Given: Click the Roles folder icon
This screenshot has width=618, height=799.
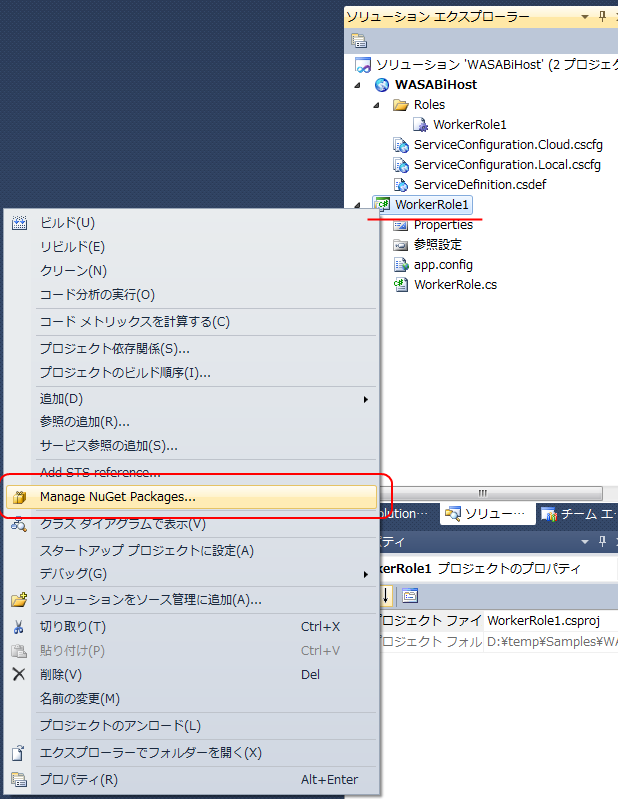Looking at the screenshot, I should [x=401, y=105].
